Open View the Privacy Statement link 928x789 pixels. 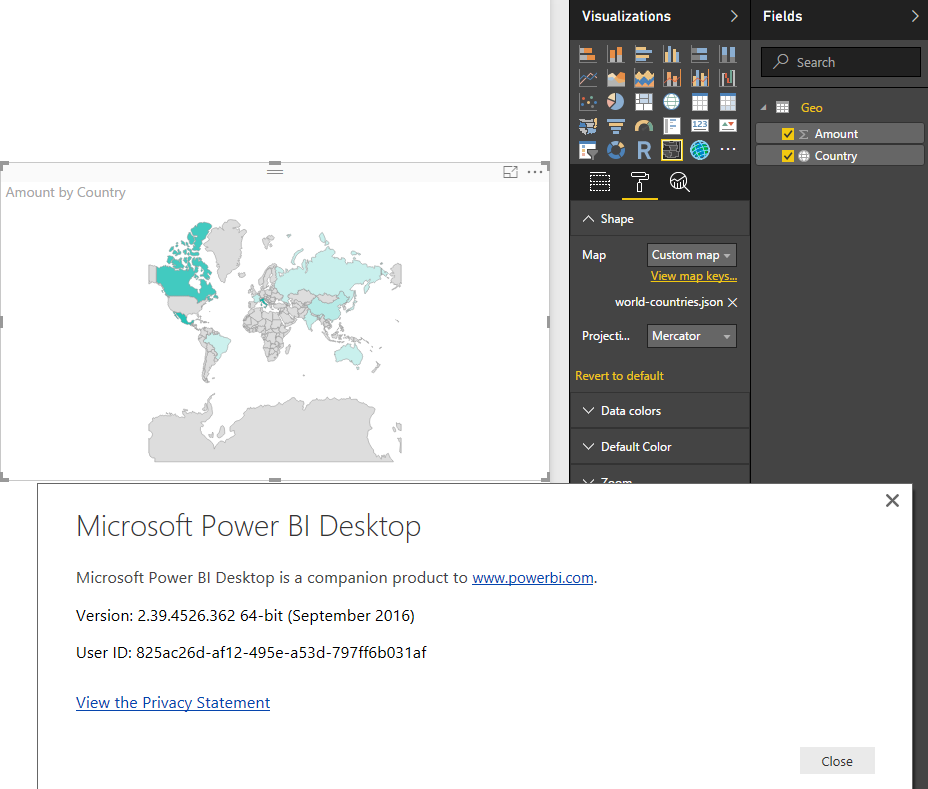click(173, 703)
